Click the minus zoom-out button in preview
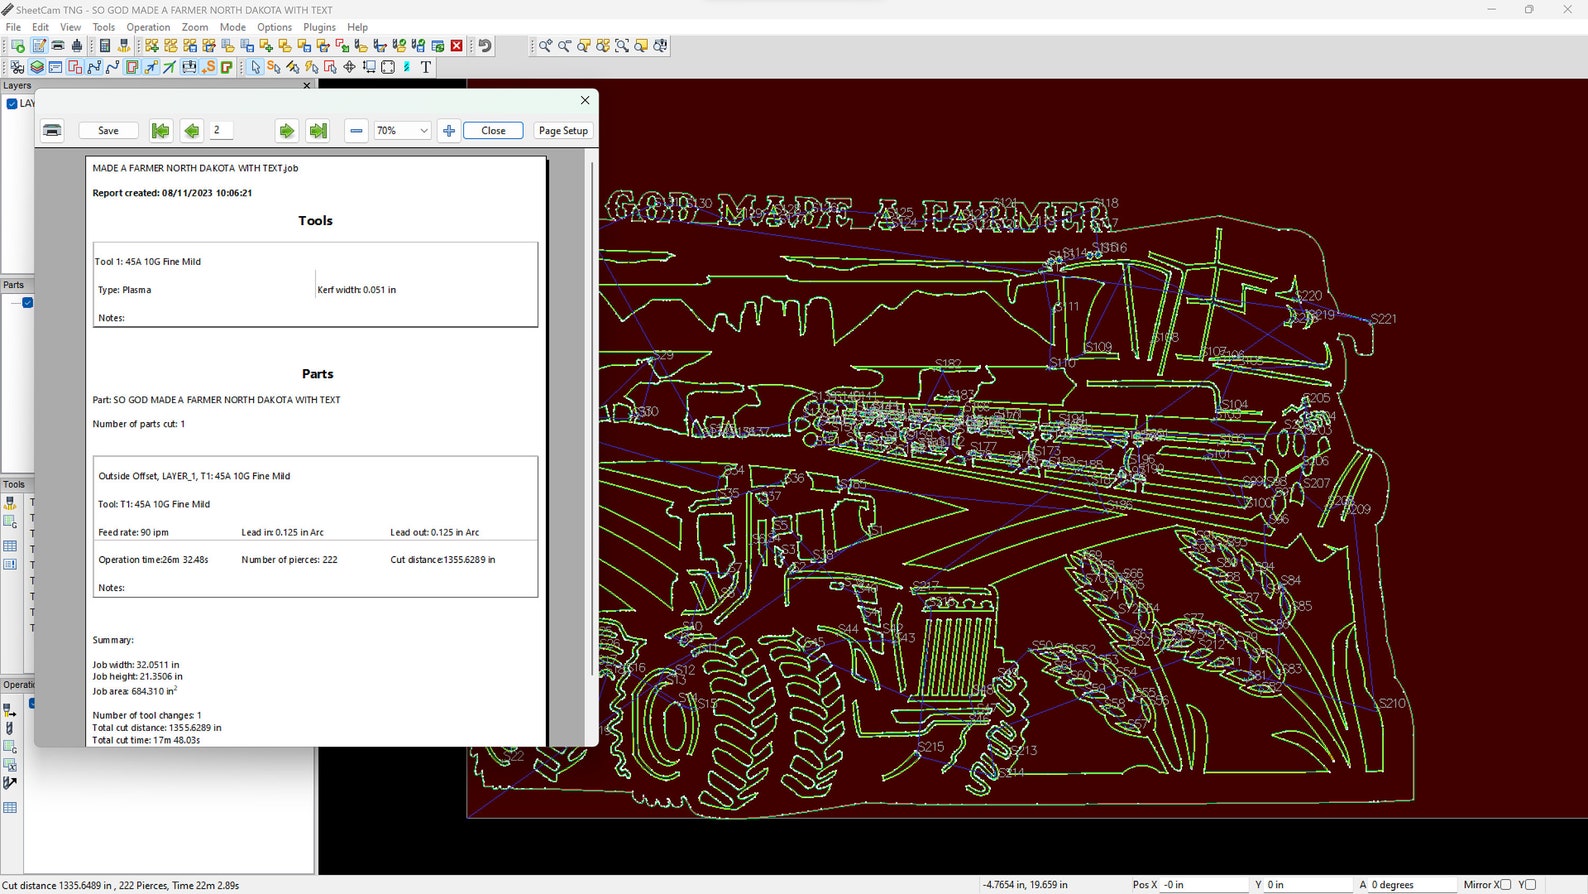1588x894 pixels. coord(356,131)
